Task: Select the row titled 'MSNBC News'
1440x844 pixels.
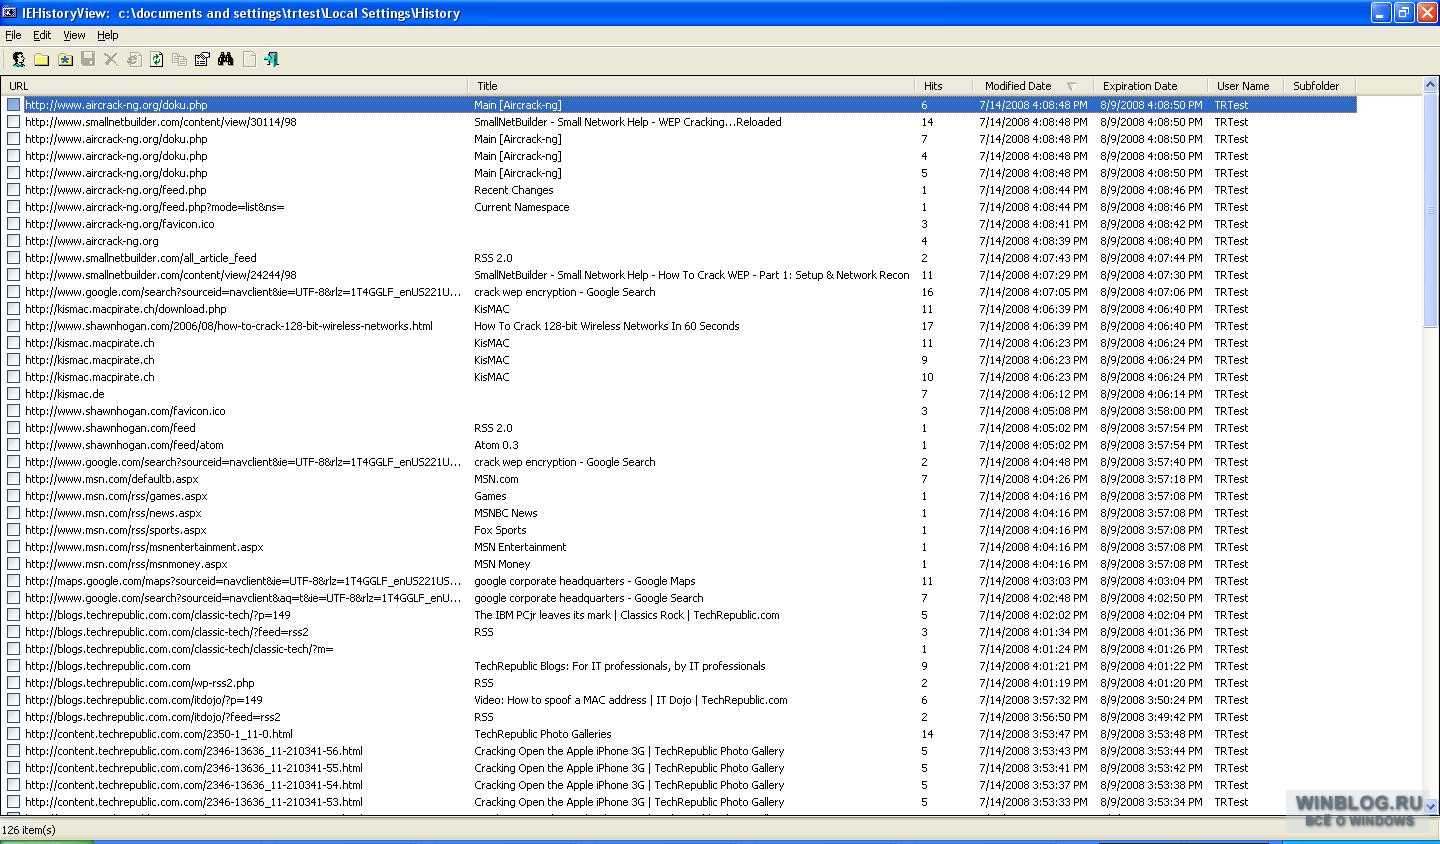Action: tap(679, 513)
